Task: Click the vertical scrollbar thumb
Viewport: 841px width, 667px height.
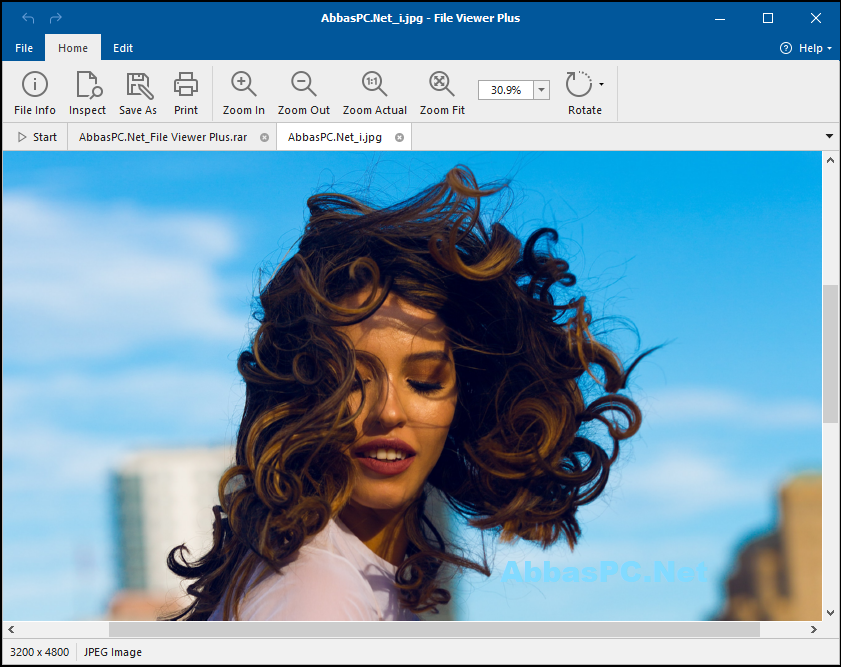Action: (x=830, y=353)
